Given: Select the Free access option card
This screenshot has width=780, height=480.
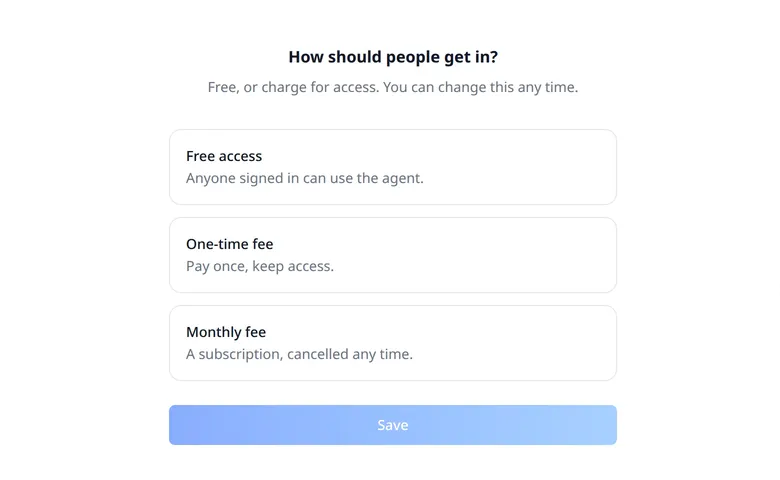Looking at the screenshot, I should (x=392, y=167).
